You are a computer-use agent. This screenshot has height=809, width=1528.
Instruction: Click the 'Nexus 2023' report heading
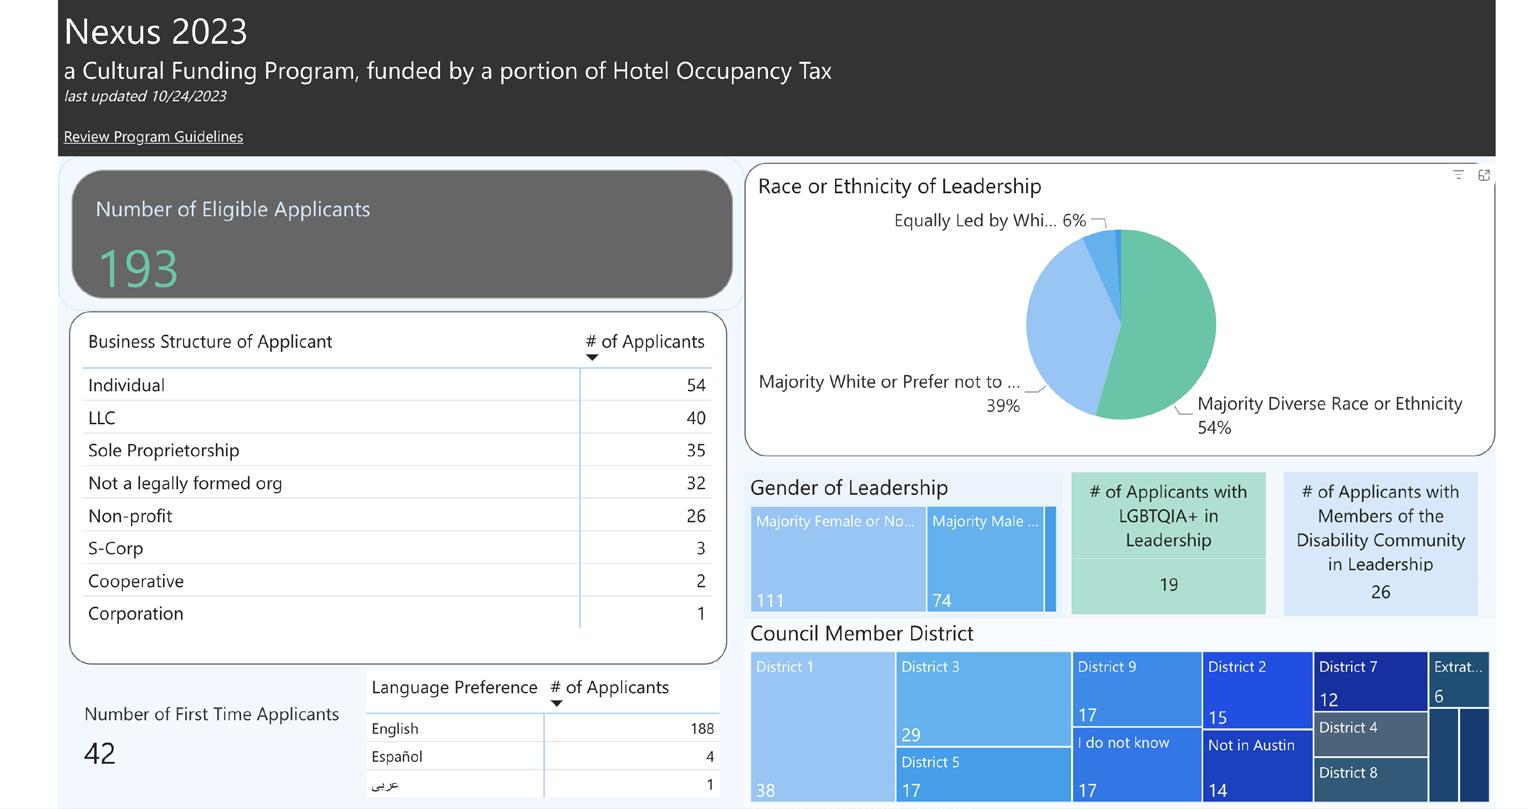pos(156,32)
